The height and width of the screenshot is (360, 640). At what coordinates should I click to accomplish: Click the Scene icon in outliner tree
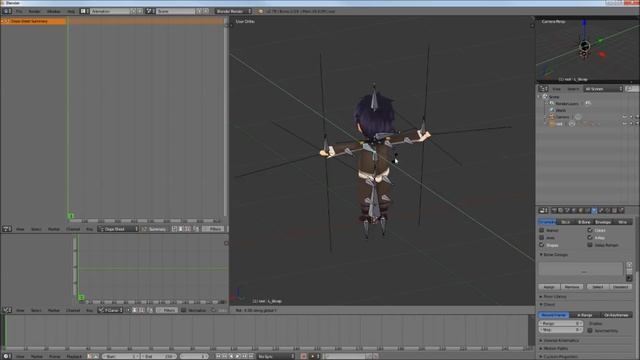545,97
